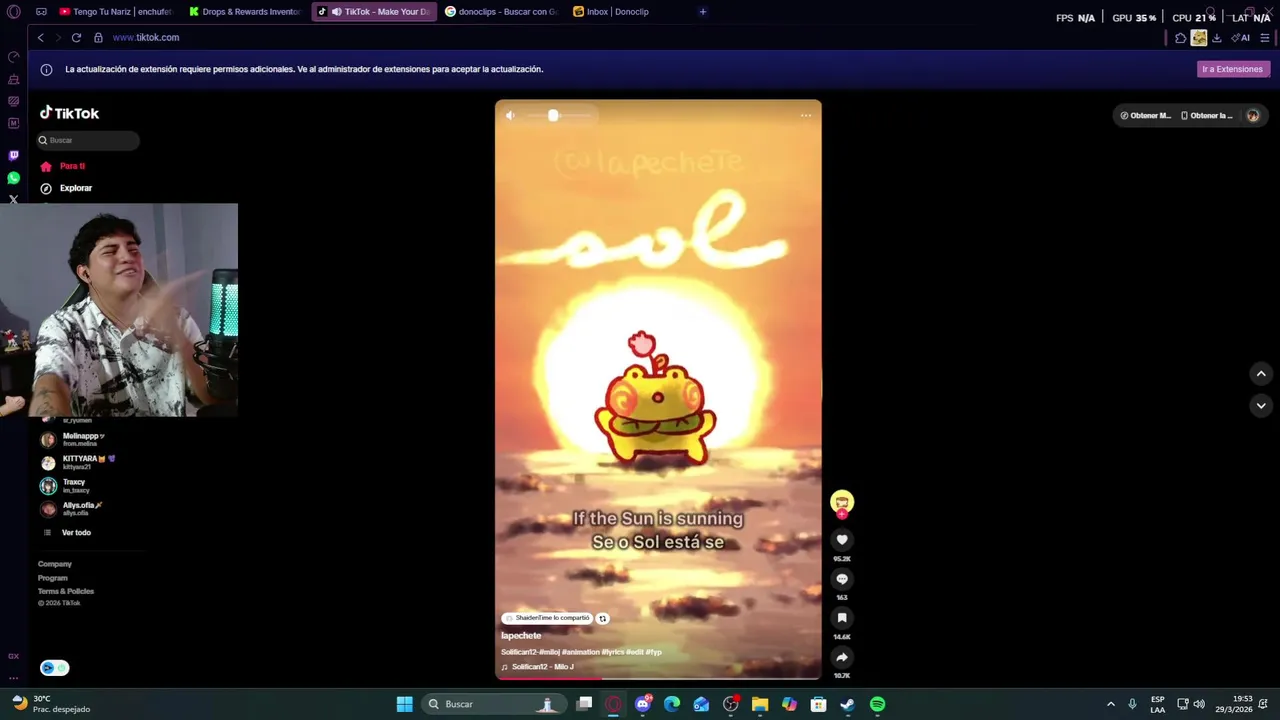
Task: Open Discord from the taskbar
Action: click(643, 704)
